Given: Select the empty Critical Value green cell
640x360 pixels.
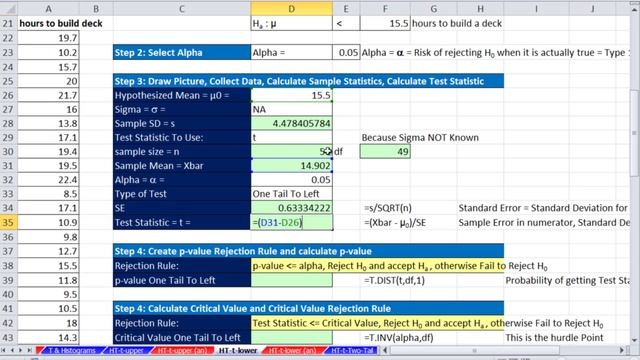Looking at the screenshot, I should tap(291, 338).
